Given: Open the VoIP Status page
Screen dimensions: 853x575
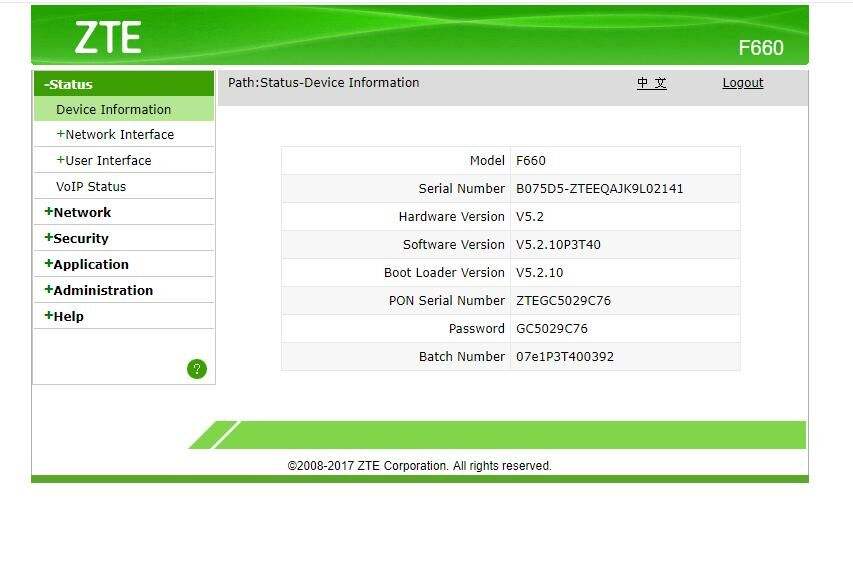Looking at the screenshot, I should point(91,187).
